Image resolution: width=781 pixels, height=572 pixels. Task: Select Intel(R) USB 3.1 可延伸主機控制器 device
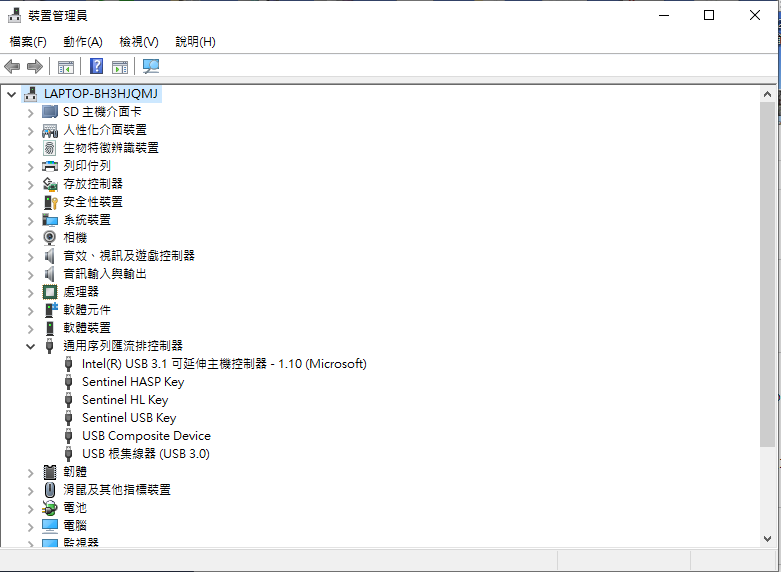tap(224, 364)
